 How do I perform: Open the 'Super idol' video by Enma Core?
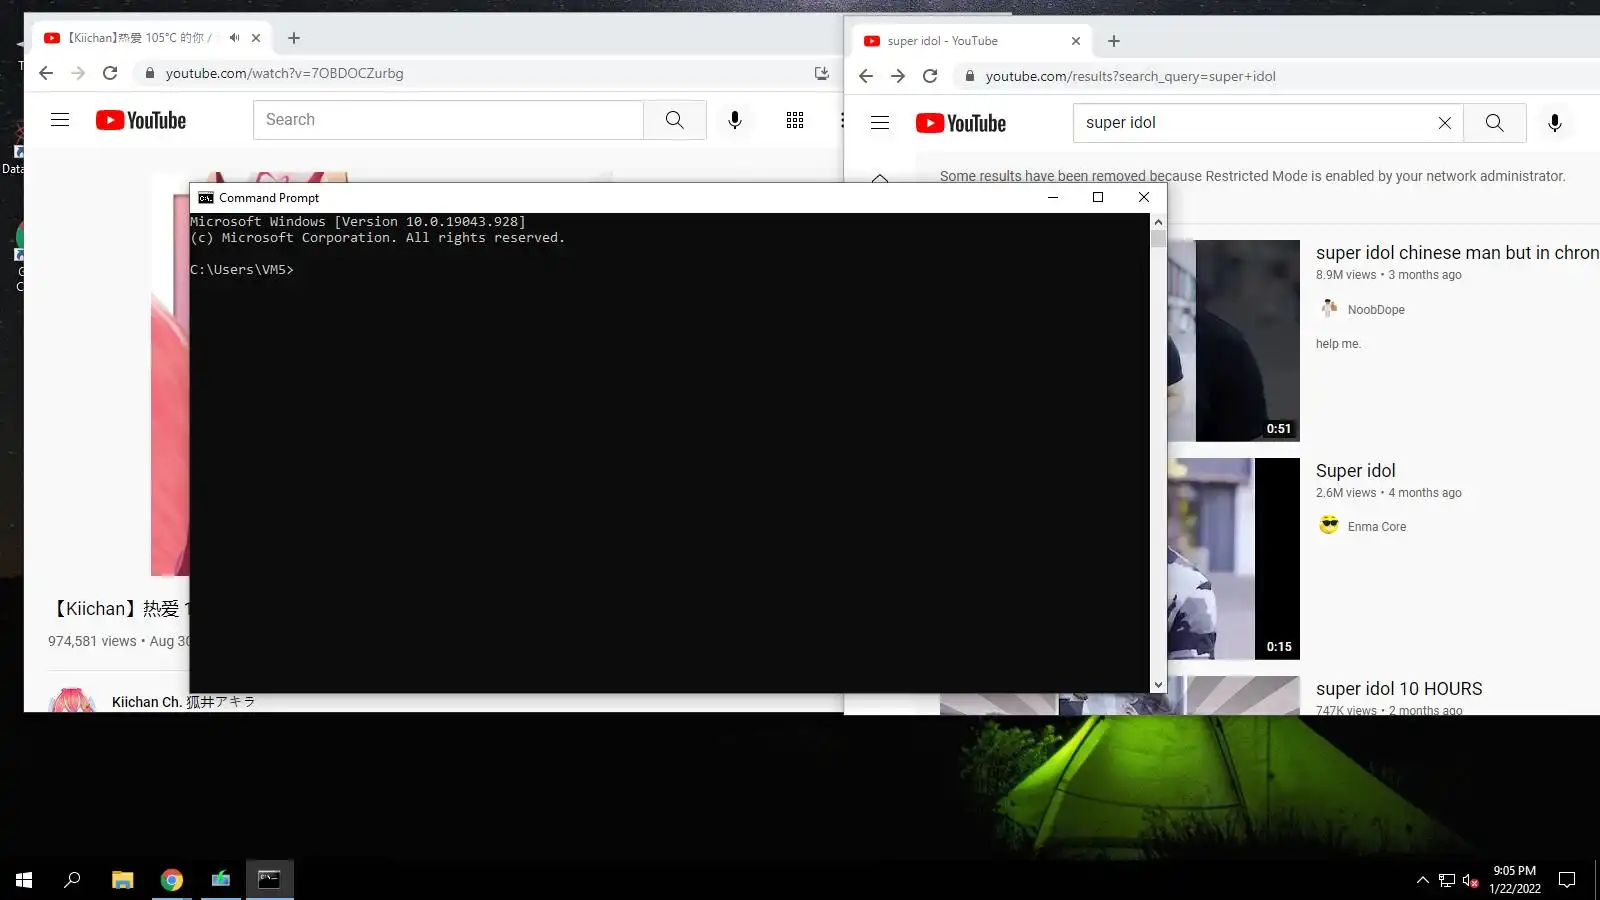(1356, 471)
